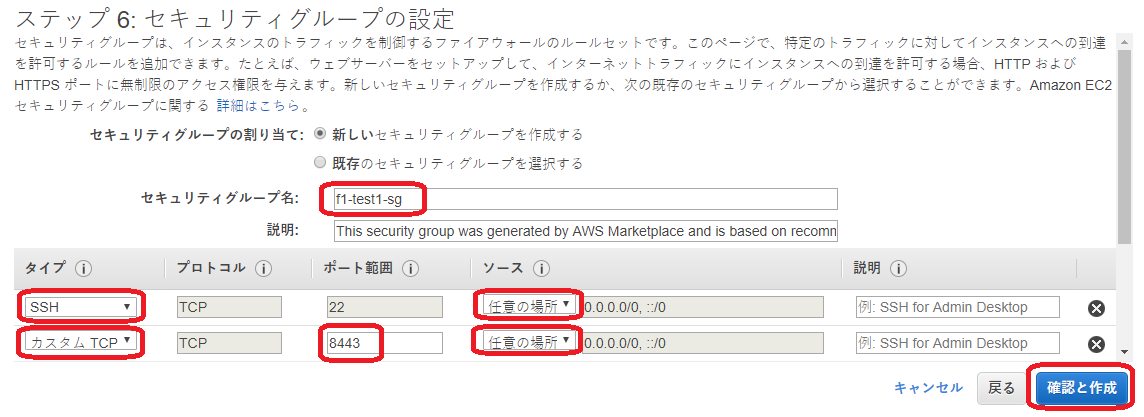Screen dimensions: 1144x417
Task: Click the 戻る button
Action: coord(1002,388)
